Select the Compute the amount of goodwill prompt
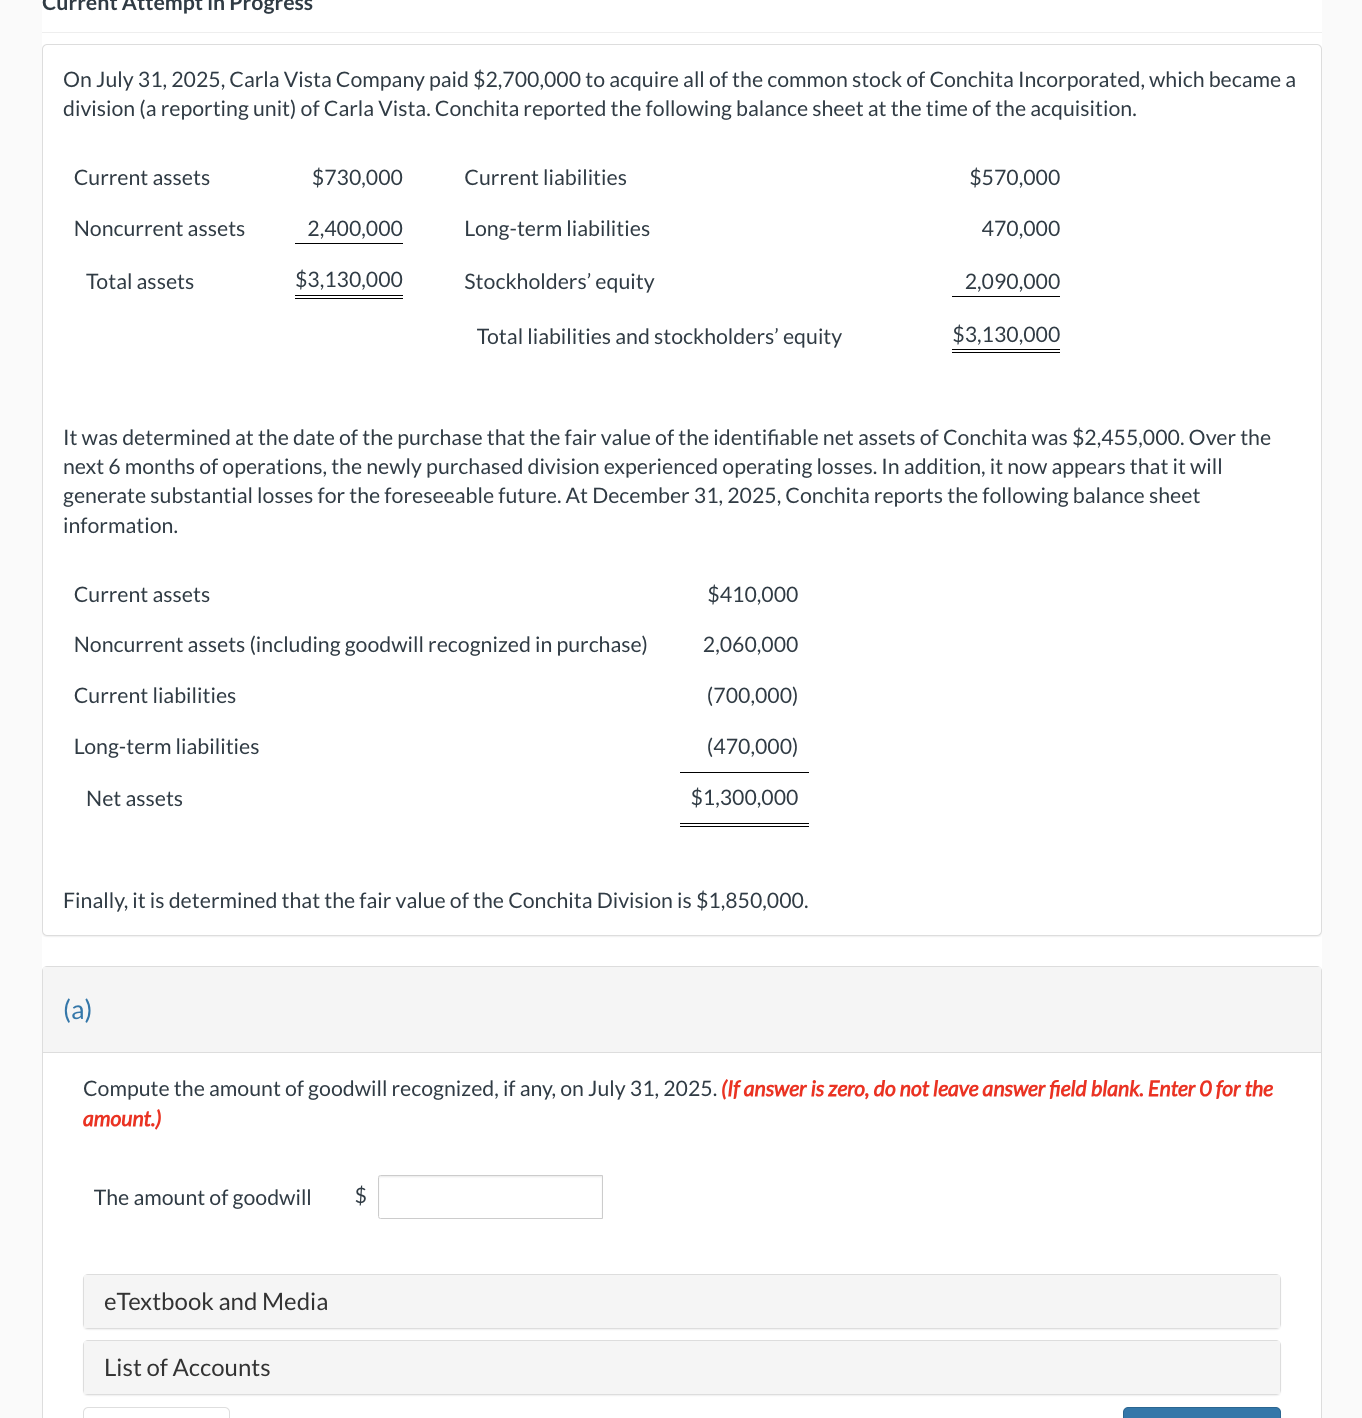 tap(398, 1088)
